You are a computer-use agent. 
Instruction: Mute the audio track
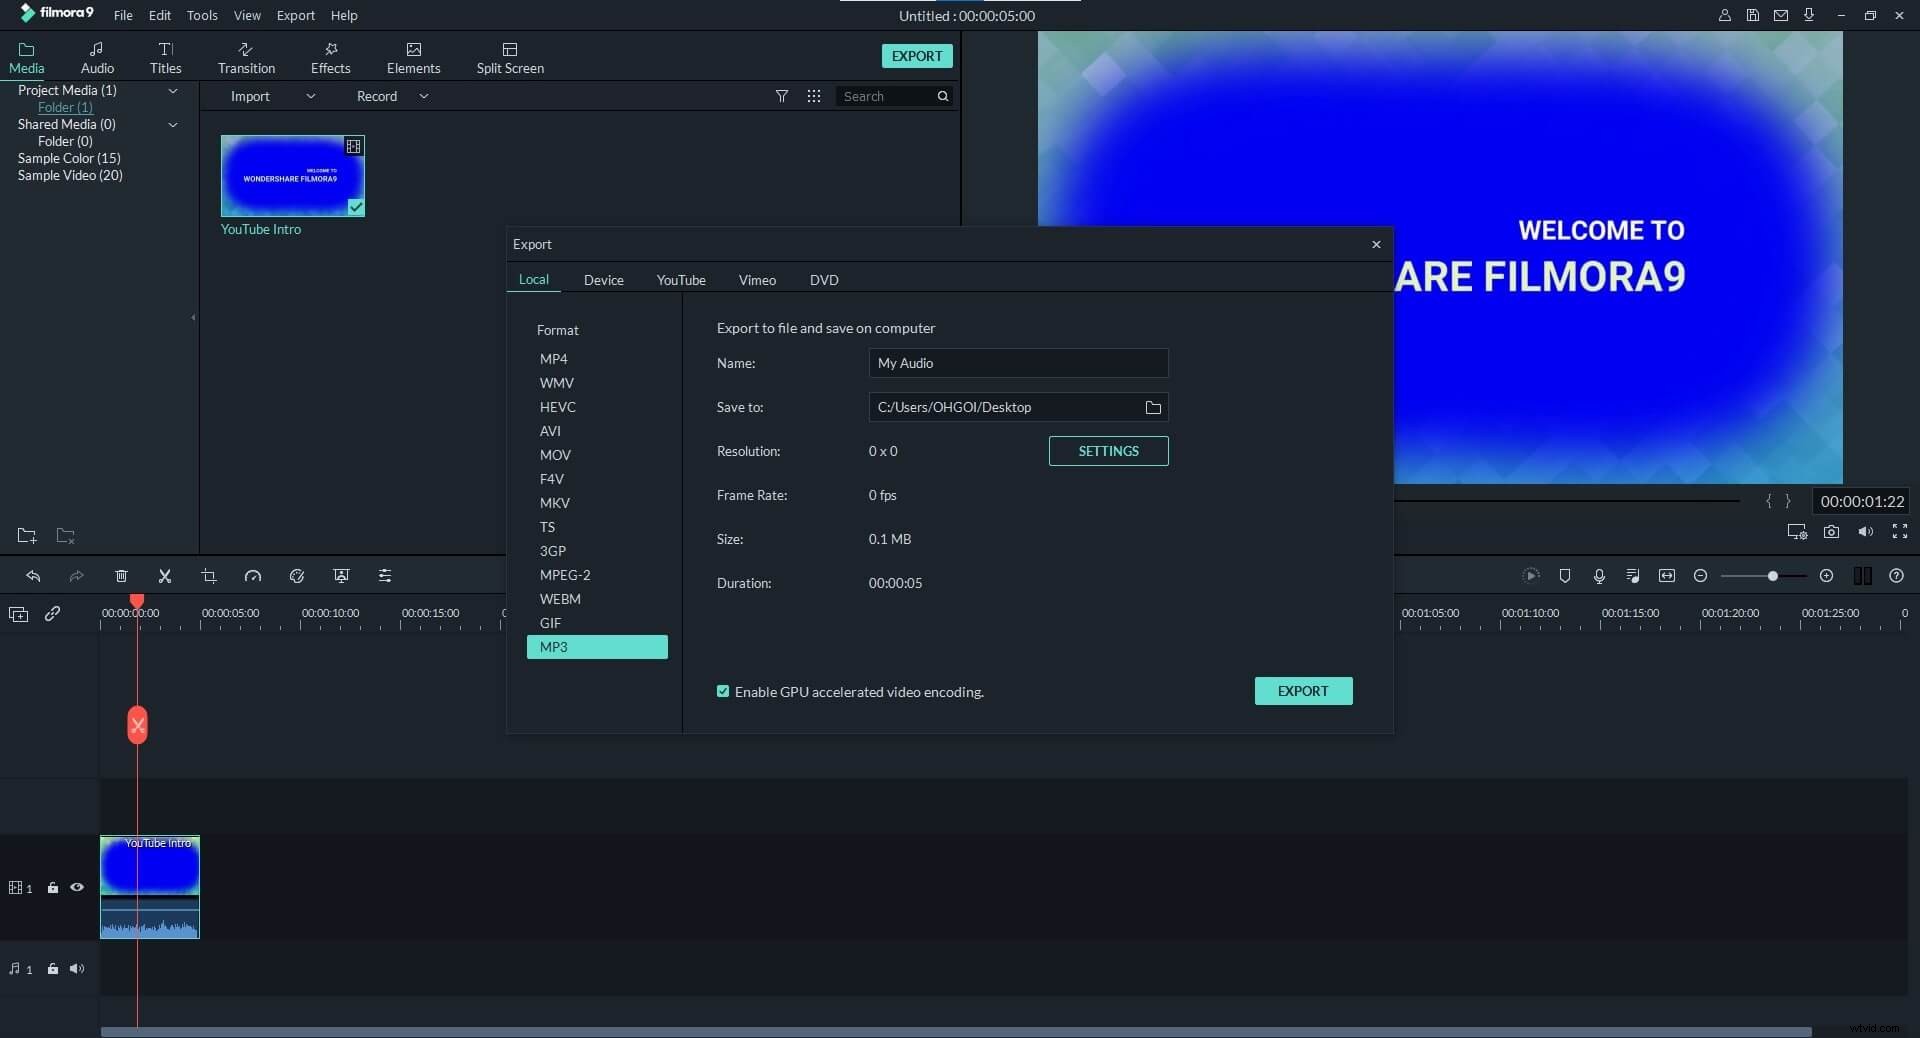coord(76,969)
